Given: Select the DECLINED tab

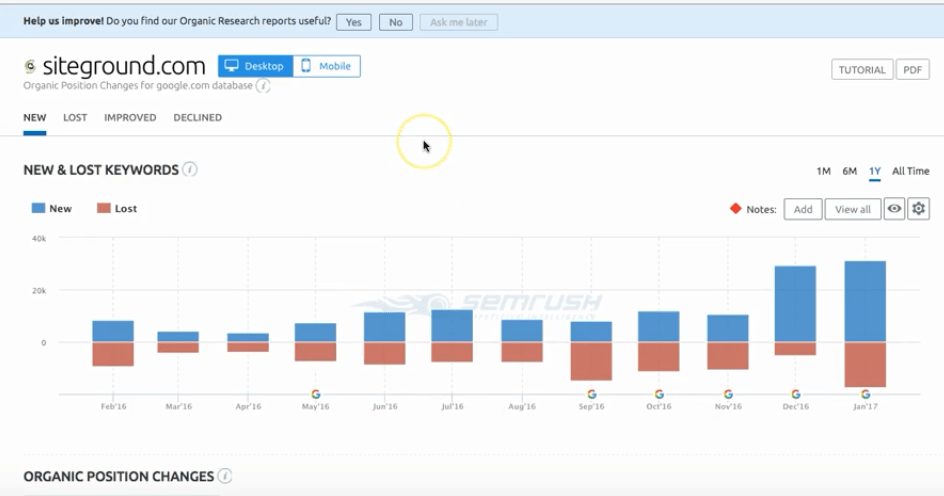Looking at the screenshot, I should click(x=197, y=117).
